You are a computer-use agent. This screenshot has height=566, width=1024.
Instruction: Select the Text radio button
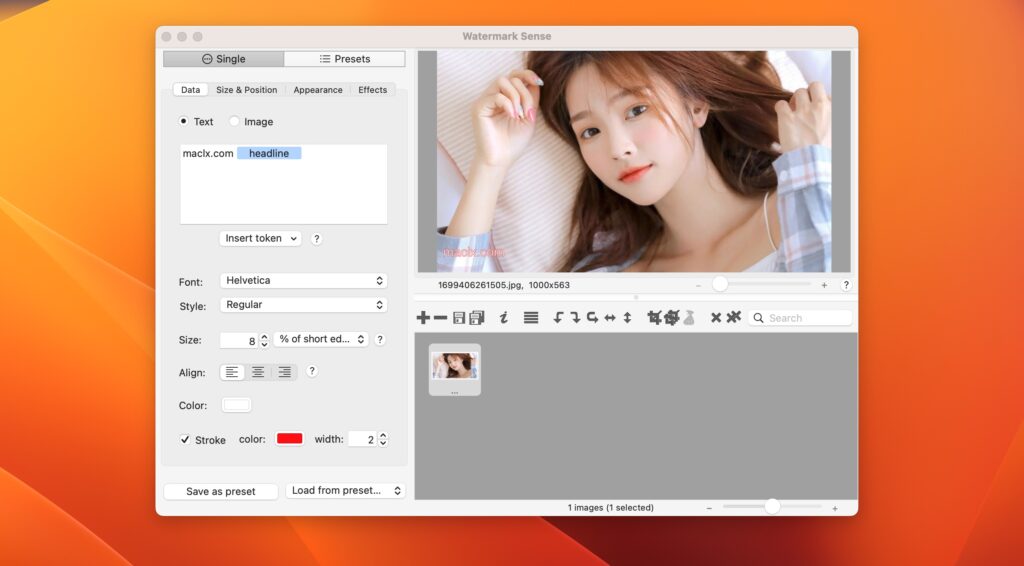pyautogui.click(x=184, y=121)
